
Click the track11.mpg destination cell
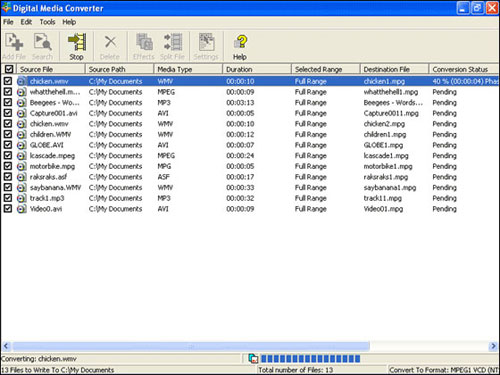383,198
